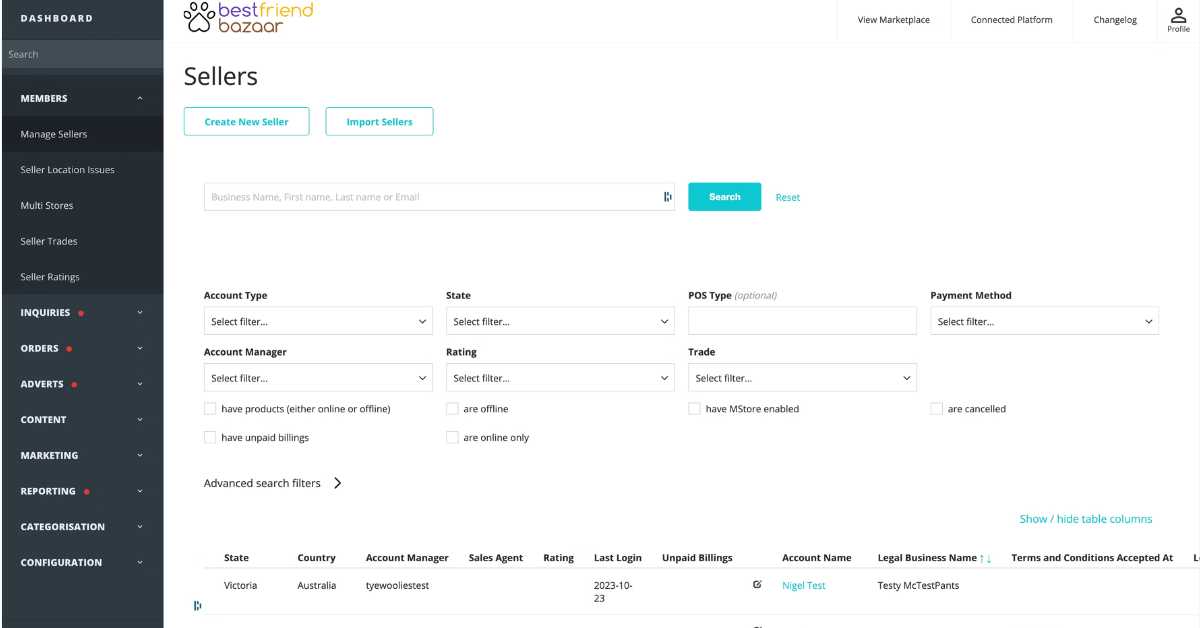
Task: Click the barcode scanner icon in the search field
Action: tap(667, 197)
